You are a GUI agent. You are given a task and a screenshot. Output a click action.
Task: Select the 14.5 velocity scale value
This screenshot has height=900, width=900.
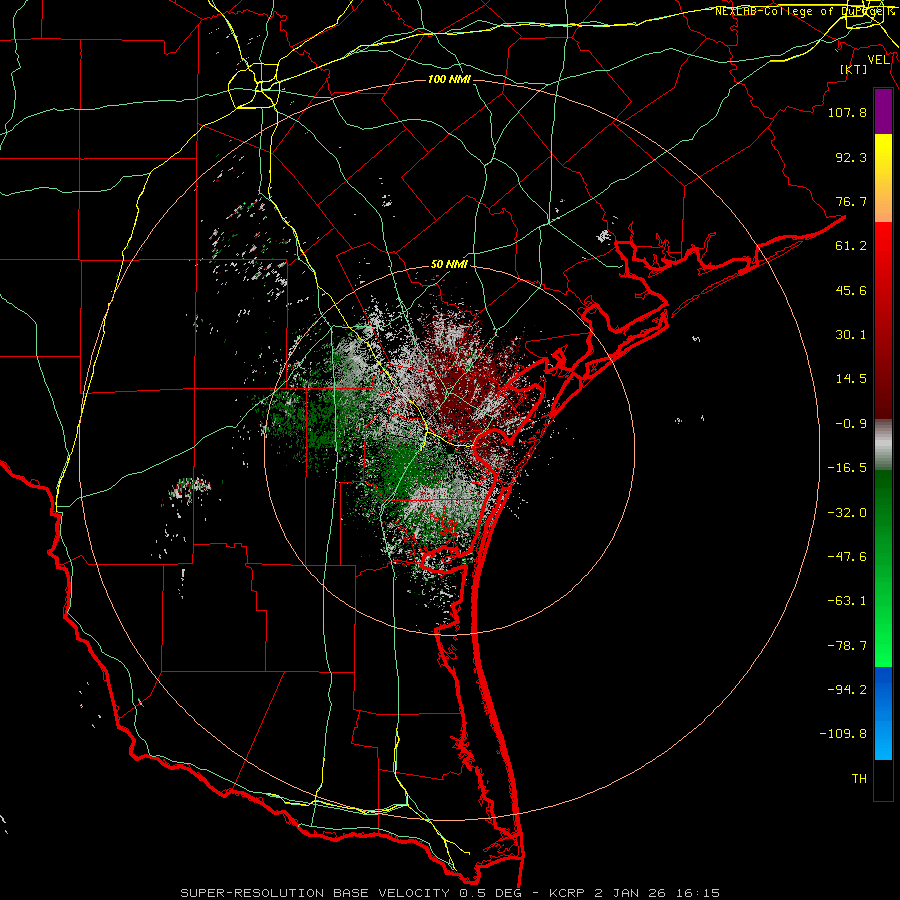[851, 379]
